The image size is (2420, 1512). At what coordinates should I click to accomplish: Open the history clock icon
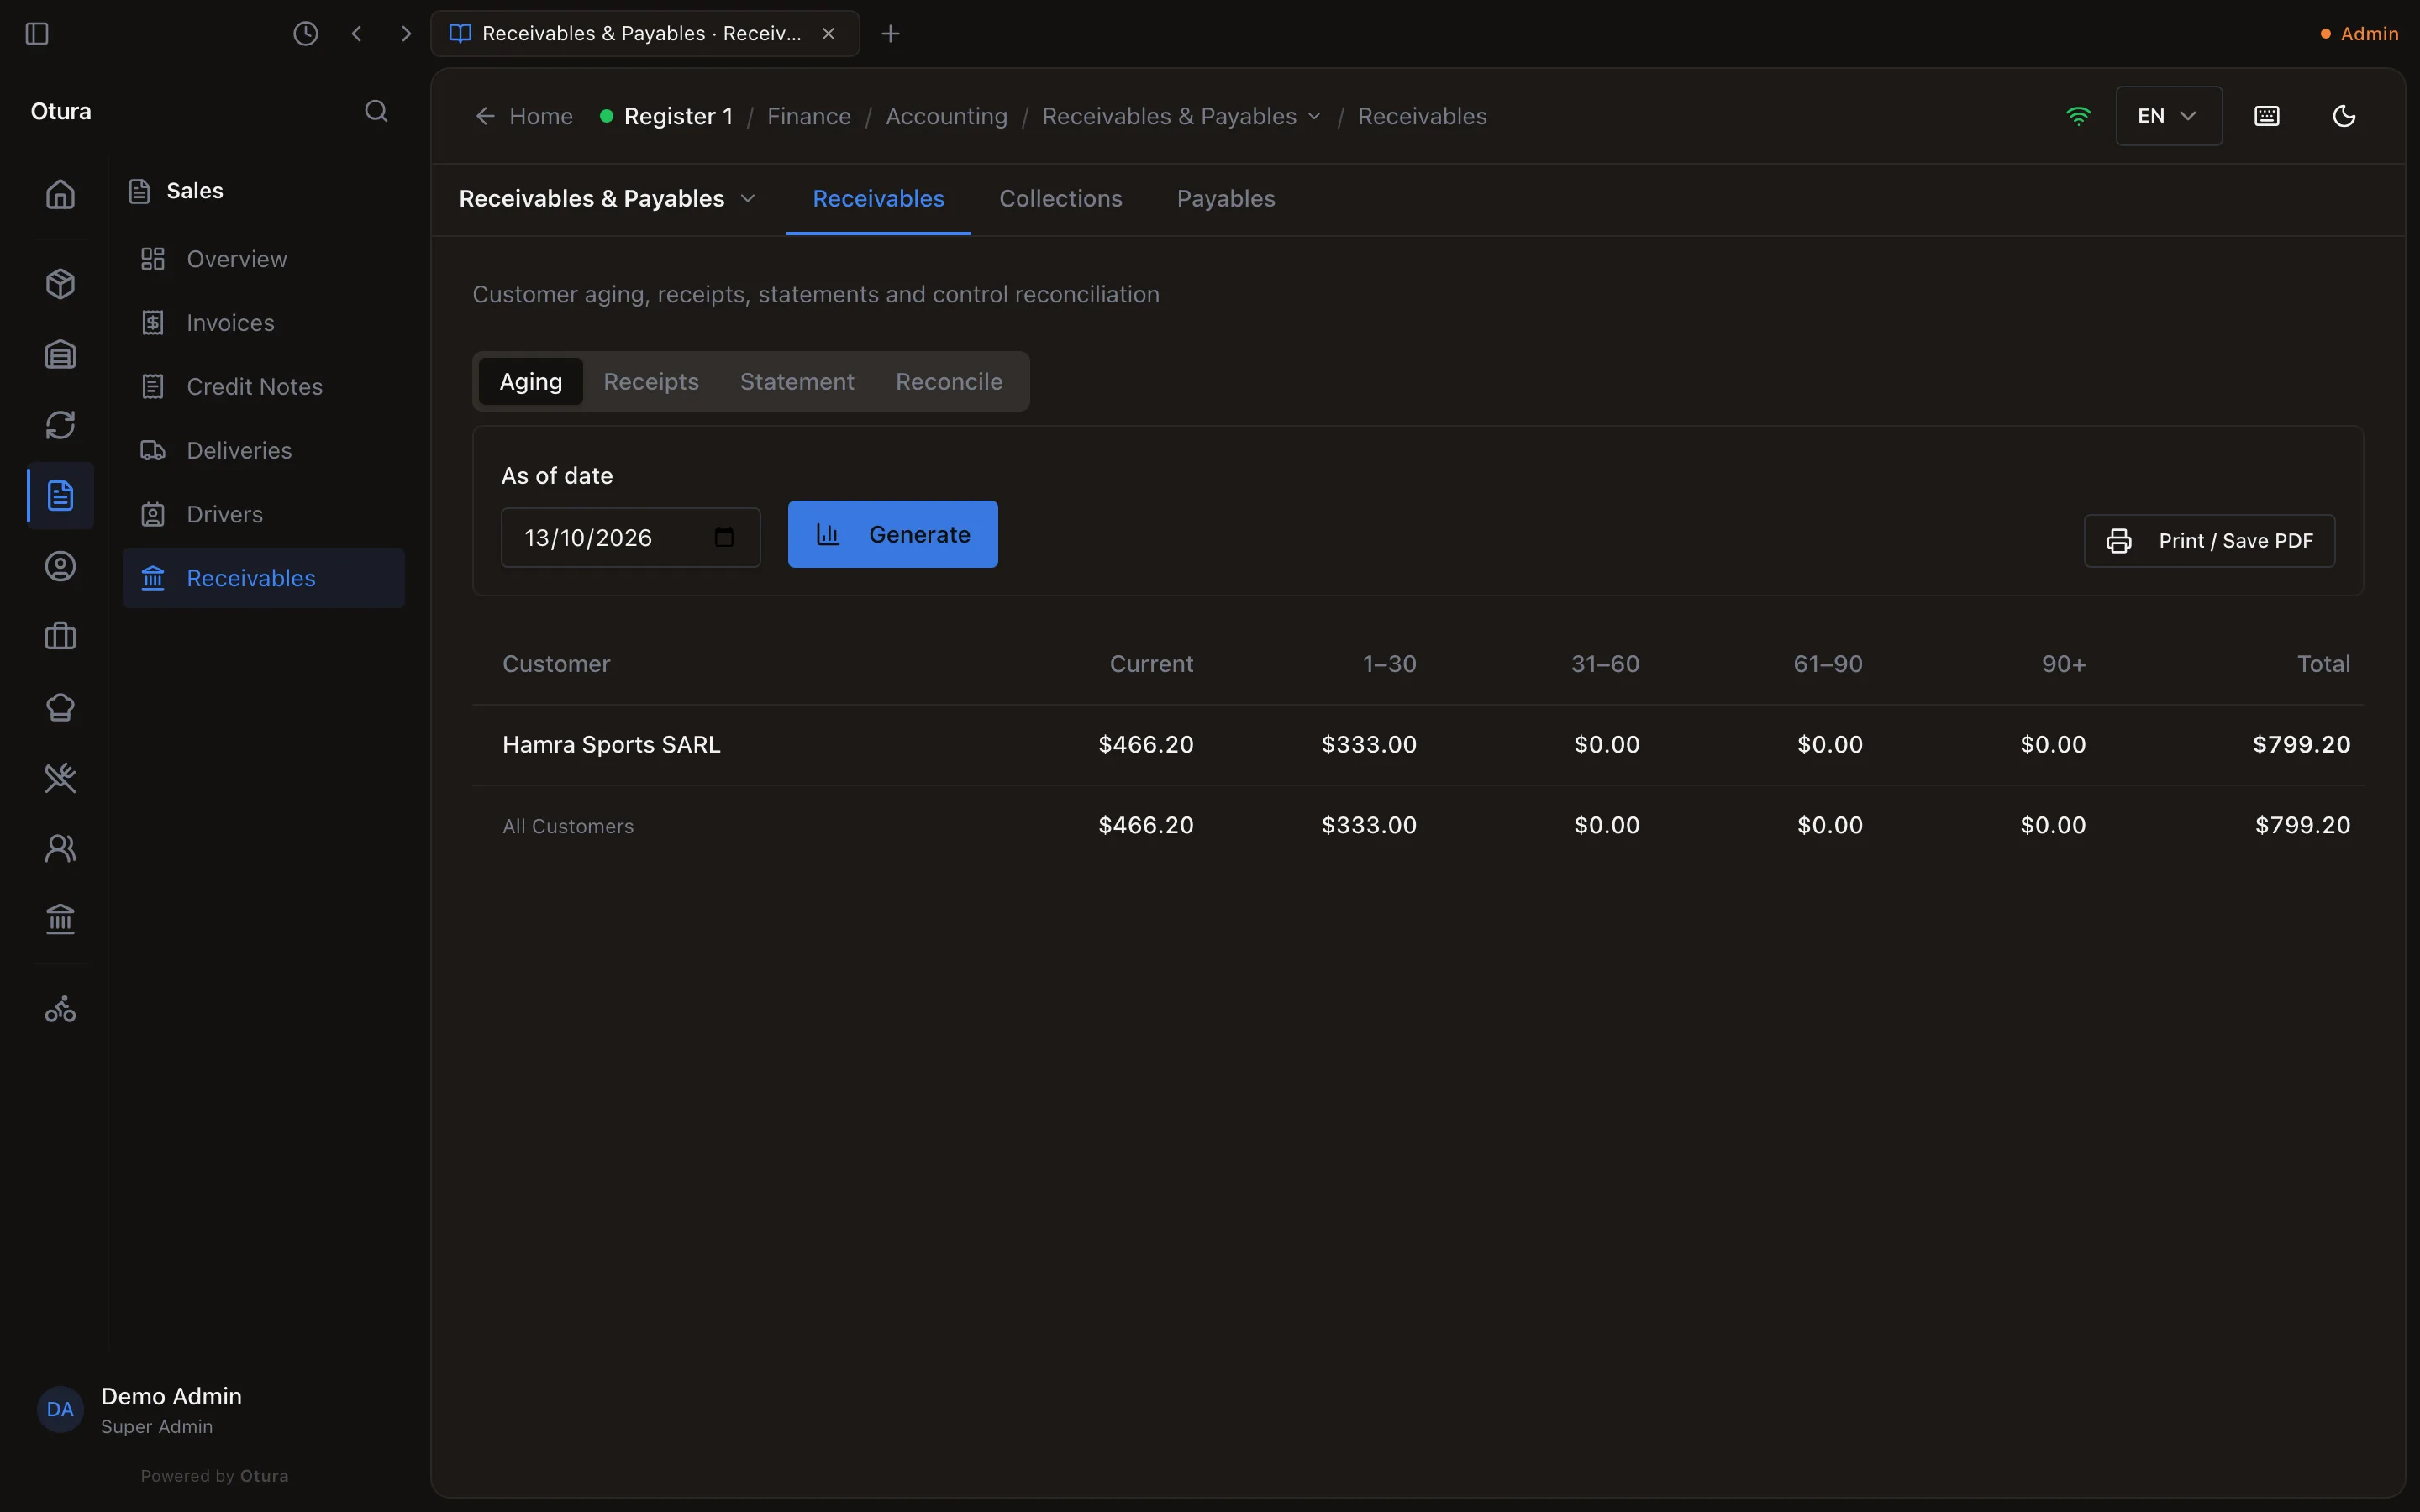point(305,34)
